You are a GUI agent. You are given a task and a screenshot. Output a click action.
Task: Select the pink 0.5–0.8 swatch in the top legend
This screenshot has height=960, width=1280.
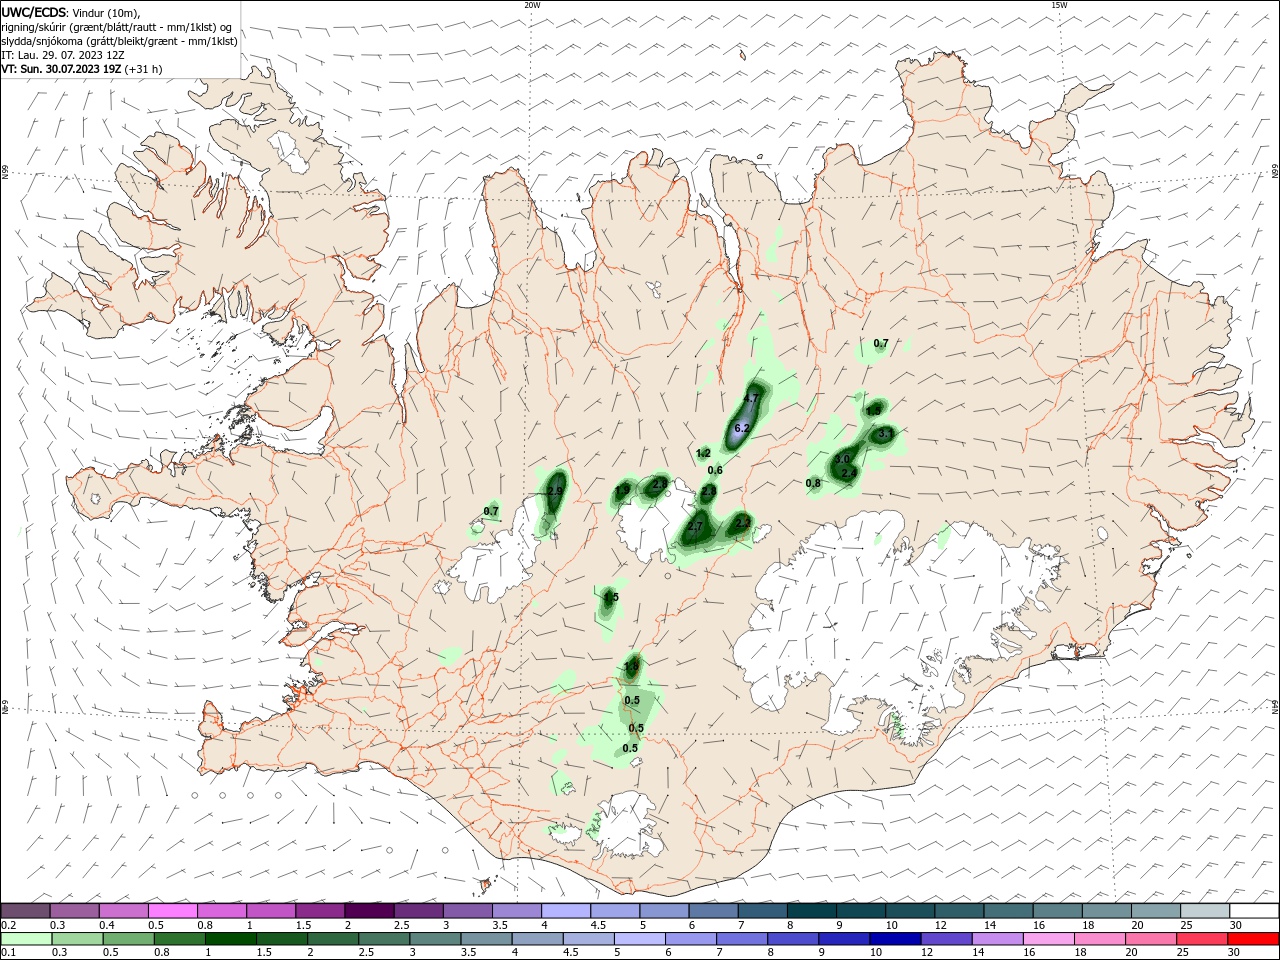tap(172, 911)
